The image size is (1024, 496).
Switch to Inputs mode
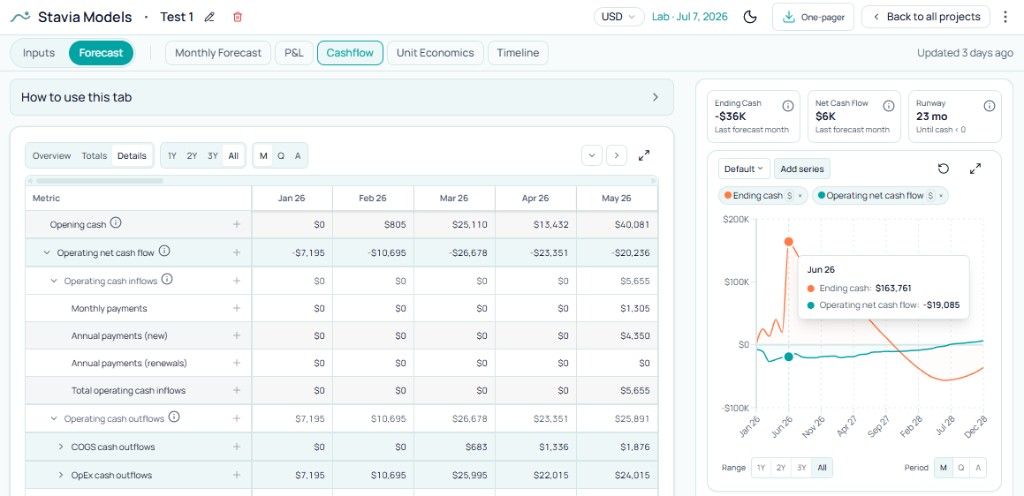(x=39, y=53)
